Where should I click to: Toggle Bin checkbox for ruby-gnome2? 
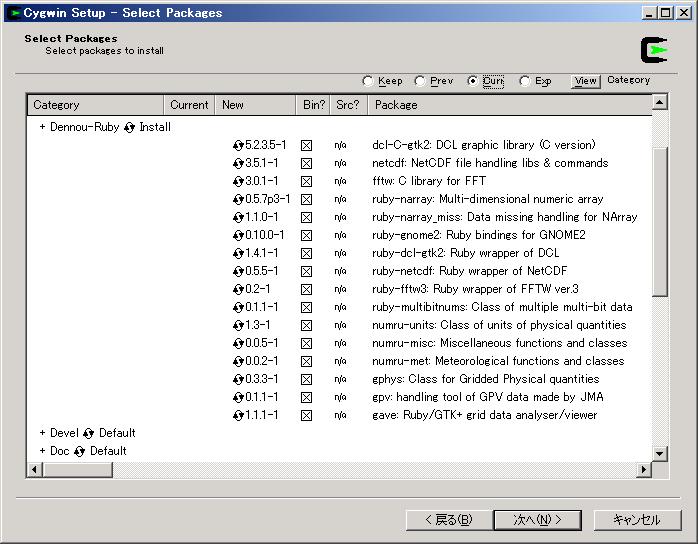(306, 235)
